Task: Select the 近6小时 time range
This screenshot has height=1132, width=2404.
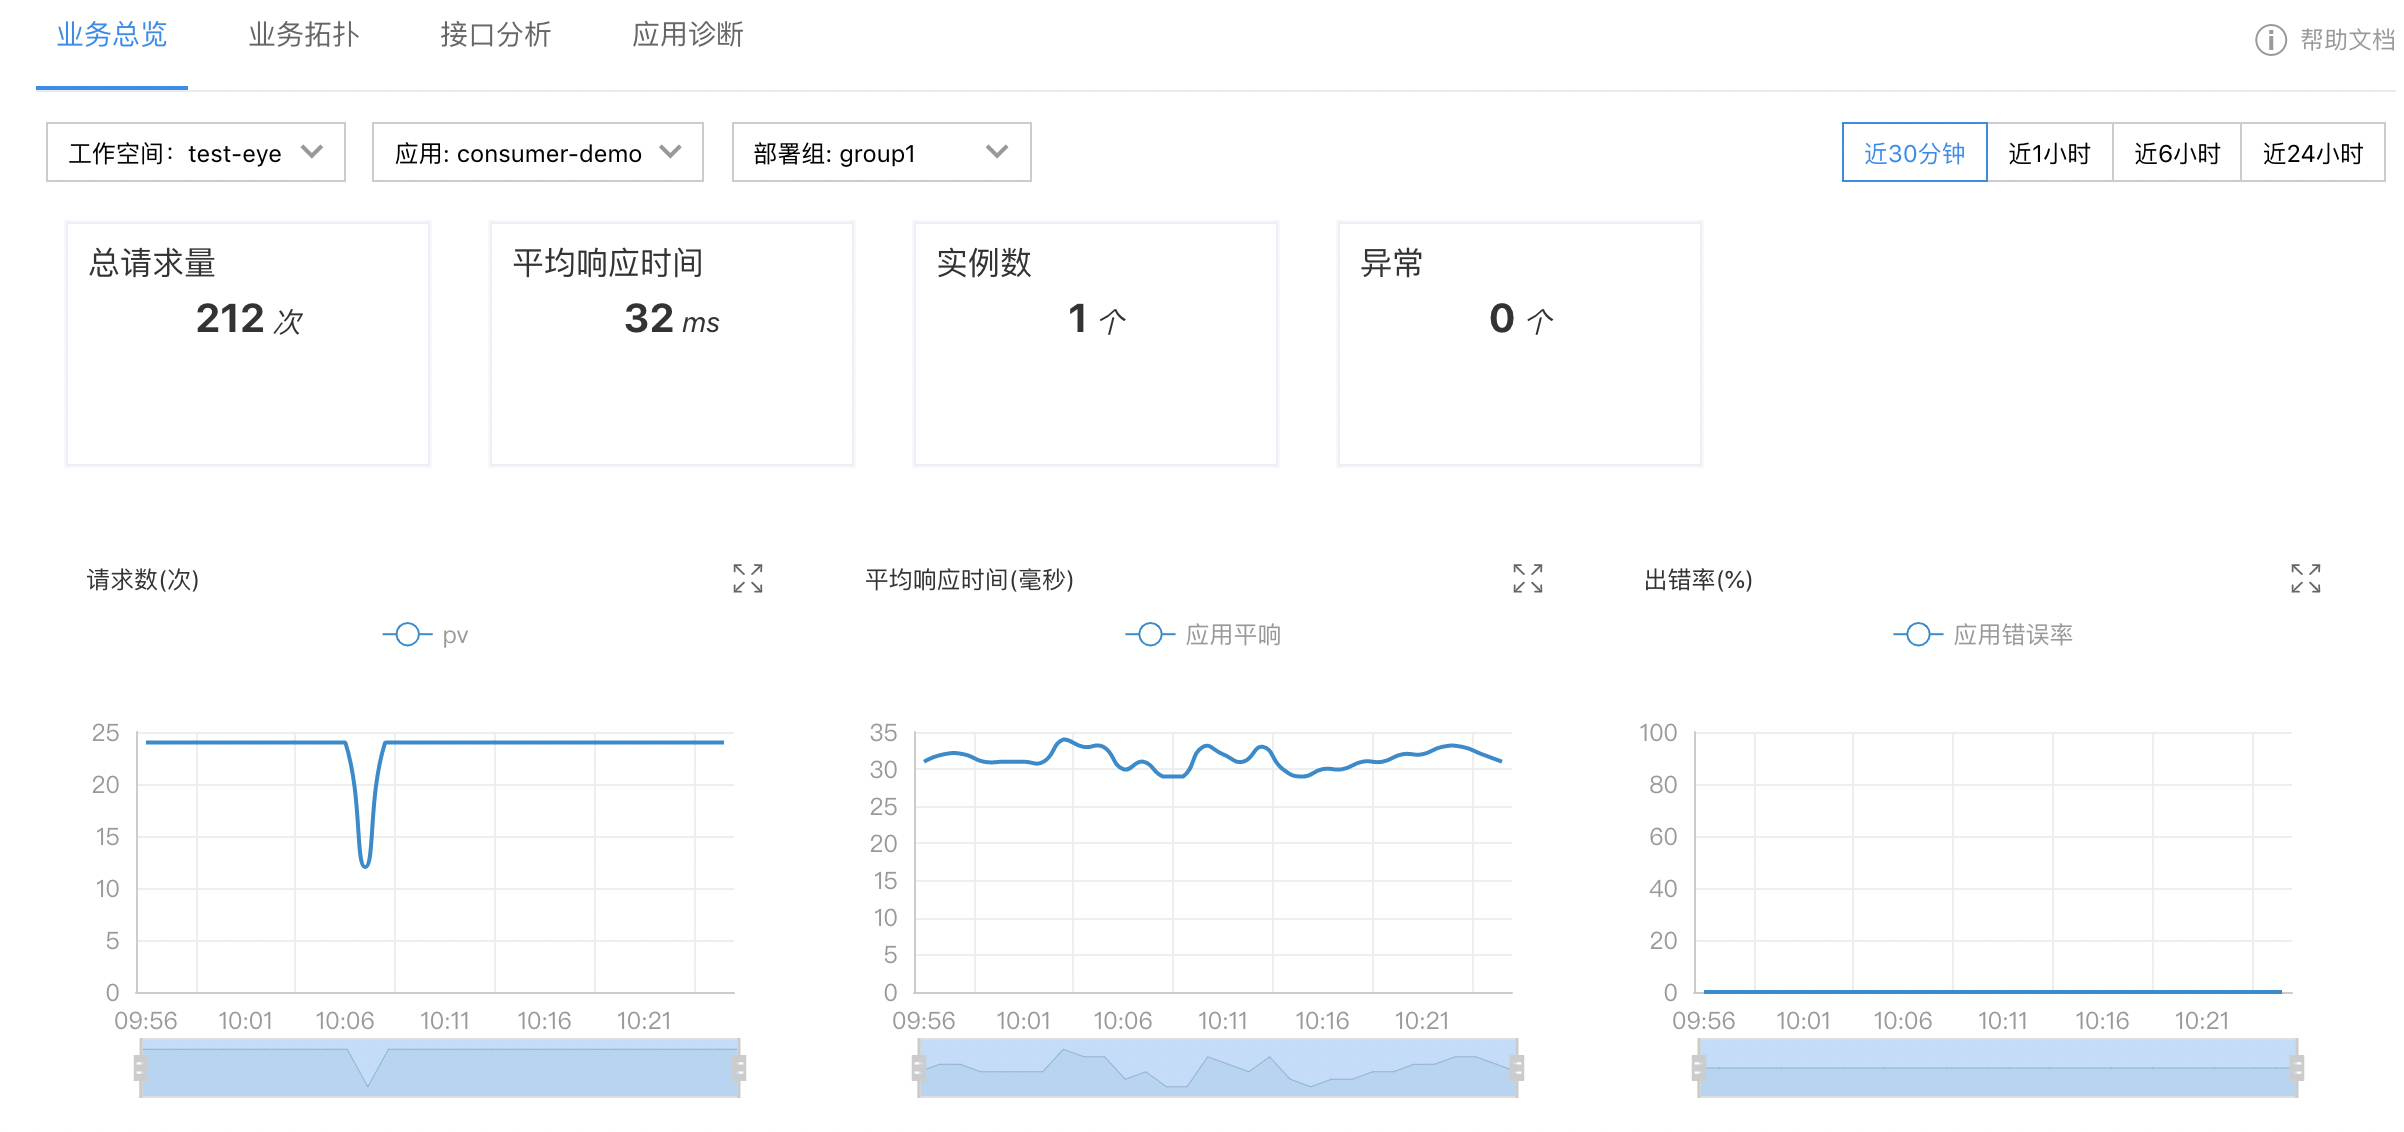Action: click(x=2176, y=153)
